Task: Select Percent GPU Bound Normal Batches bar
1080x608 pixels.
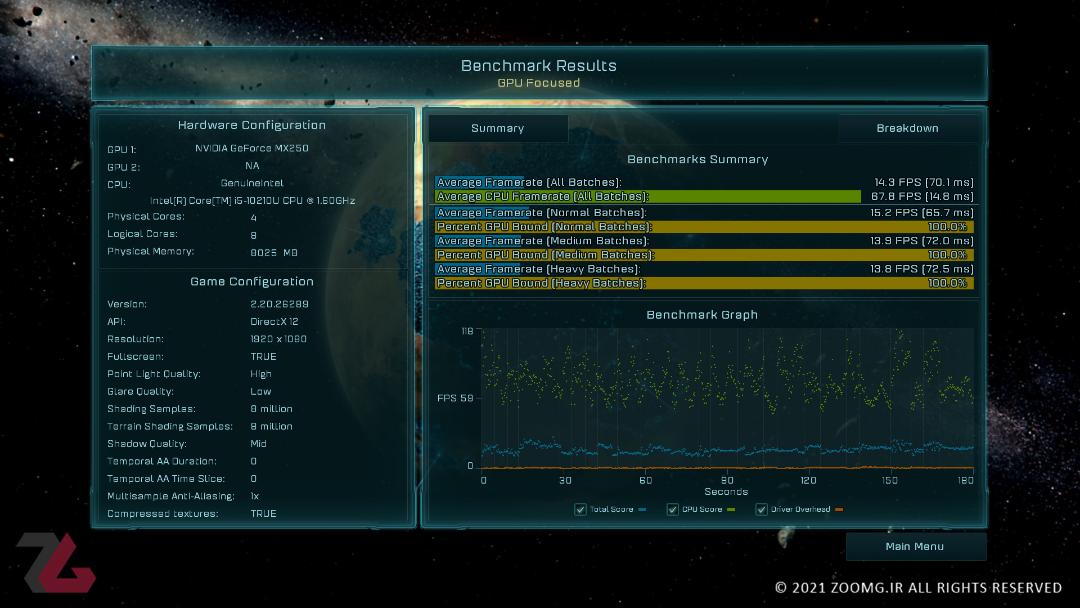Action: 704,227
